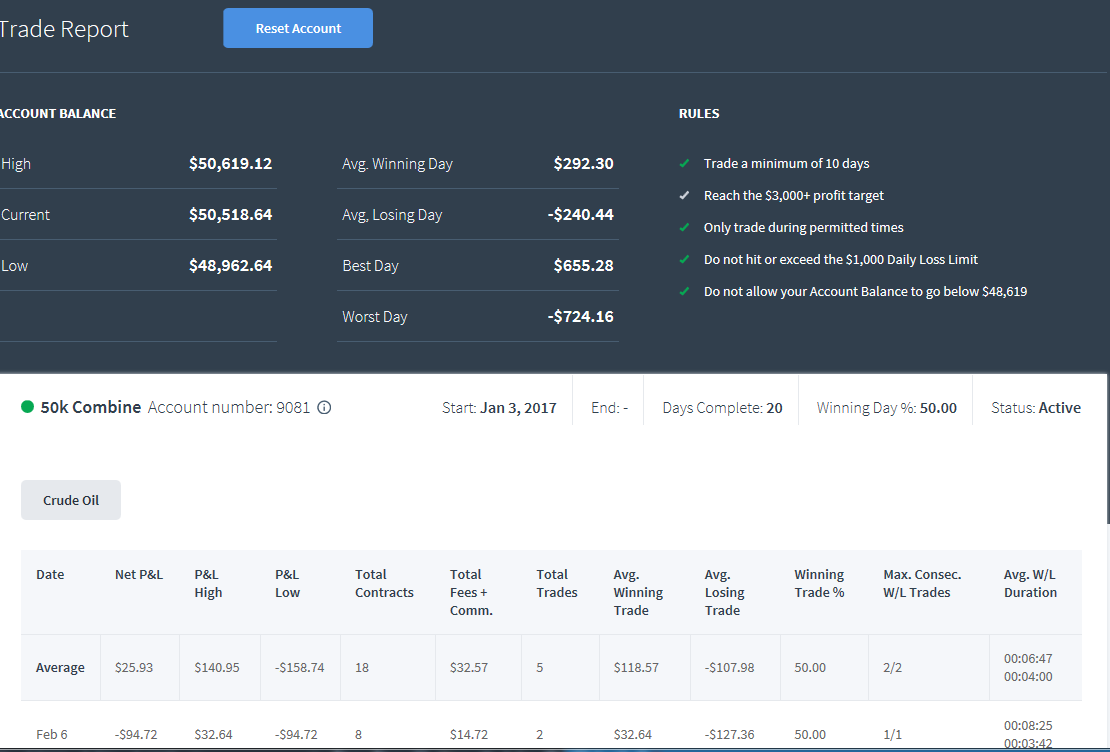The width and height of the screenshot is (1110, 752).
Task: Click the Trade Report page title
Action: tap(64, 28)
